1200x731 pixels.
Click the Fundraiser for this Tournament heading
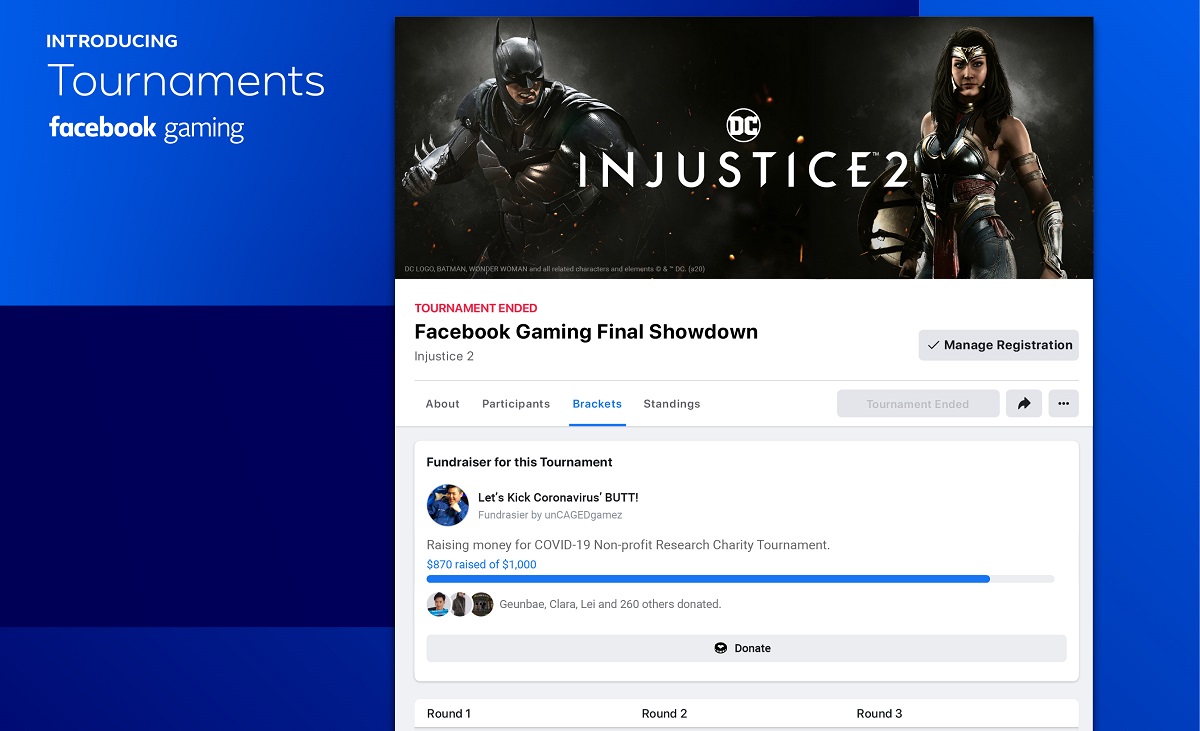click(519, 462)
